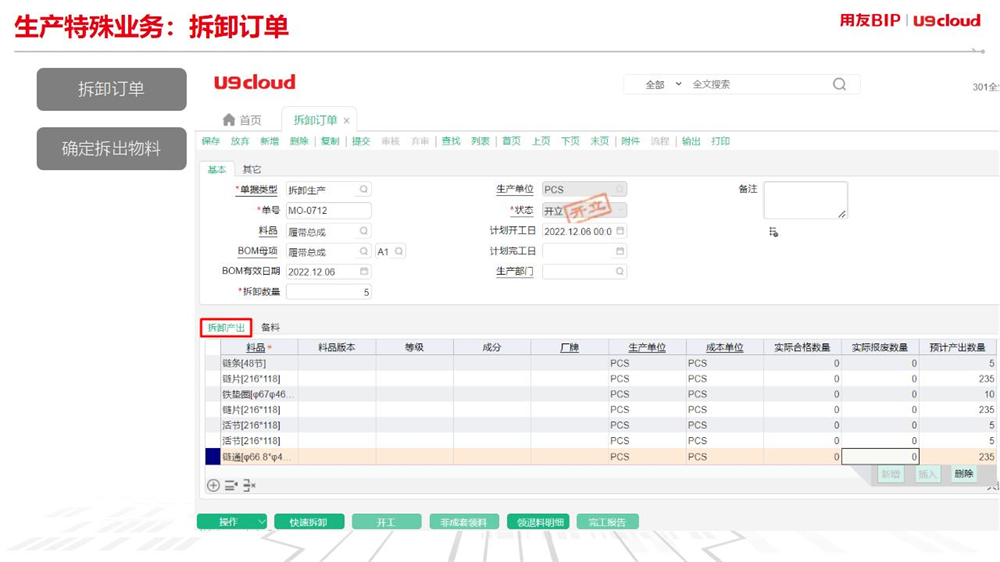Go to 首页 record in toolbar
This screenshot has height=562, width=1000.
511,141
